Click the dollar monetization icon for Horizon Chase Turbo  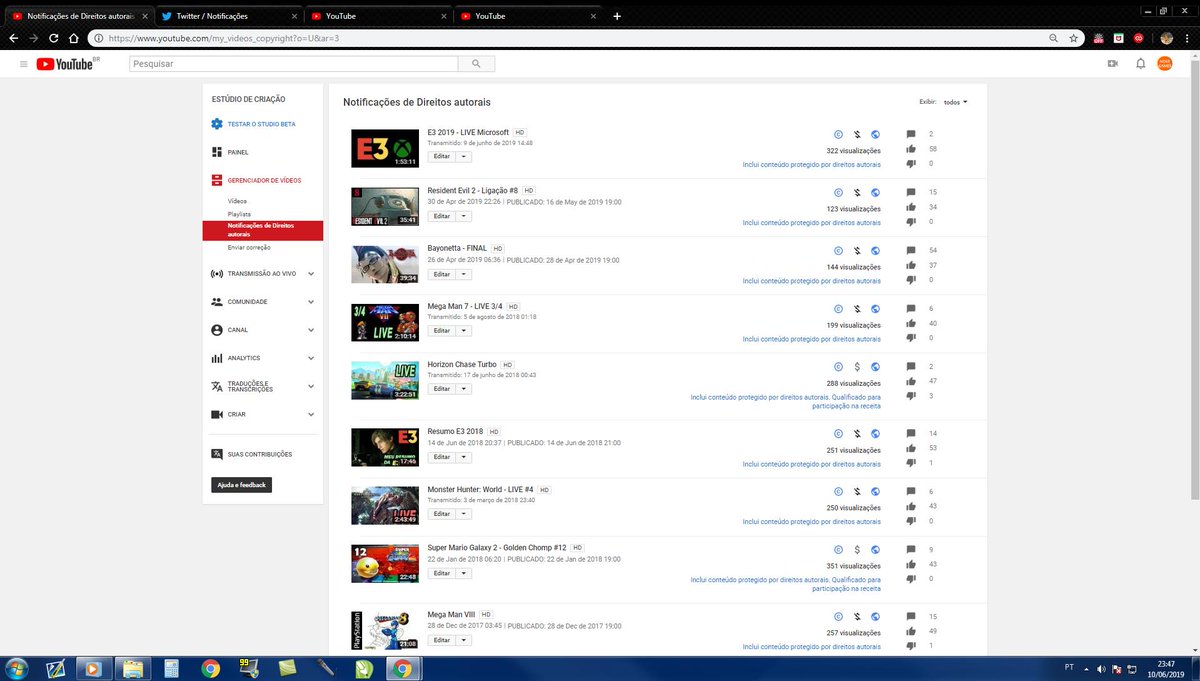[x=857, y=366]
